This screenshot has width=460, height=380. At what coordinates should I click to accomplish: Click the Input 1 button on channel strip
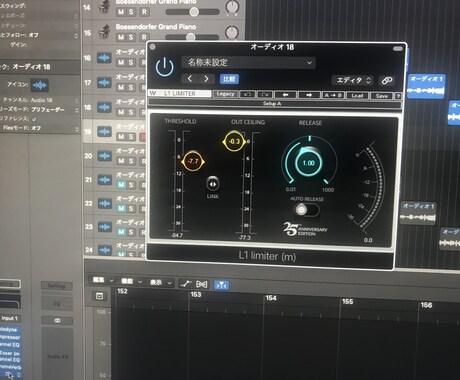9,318
